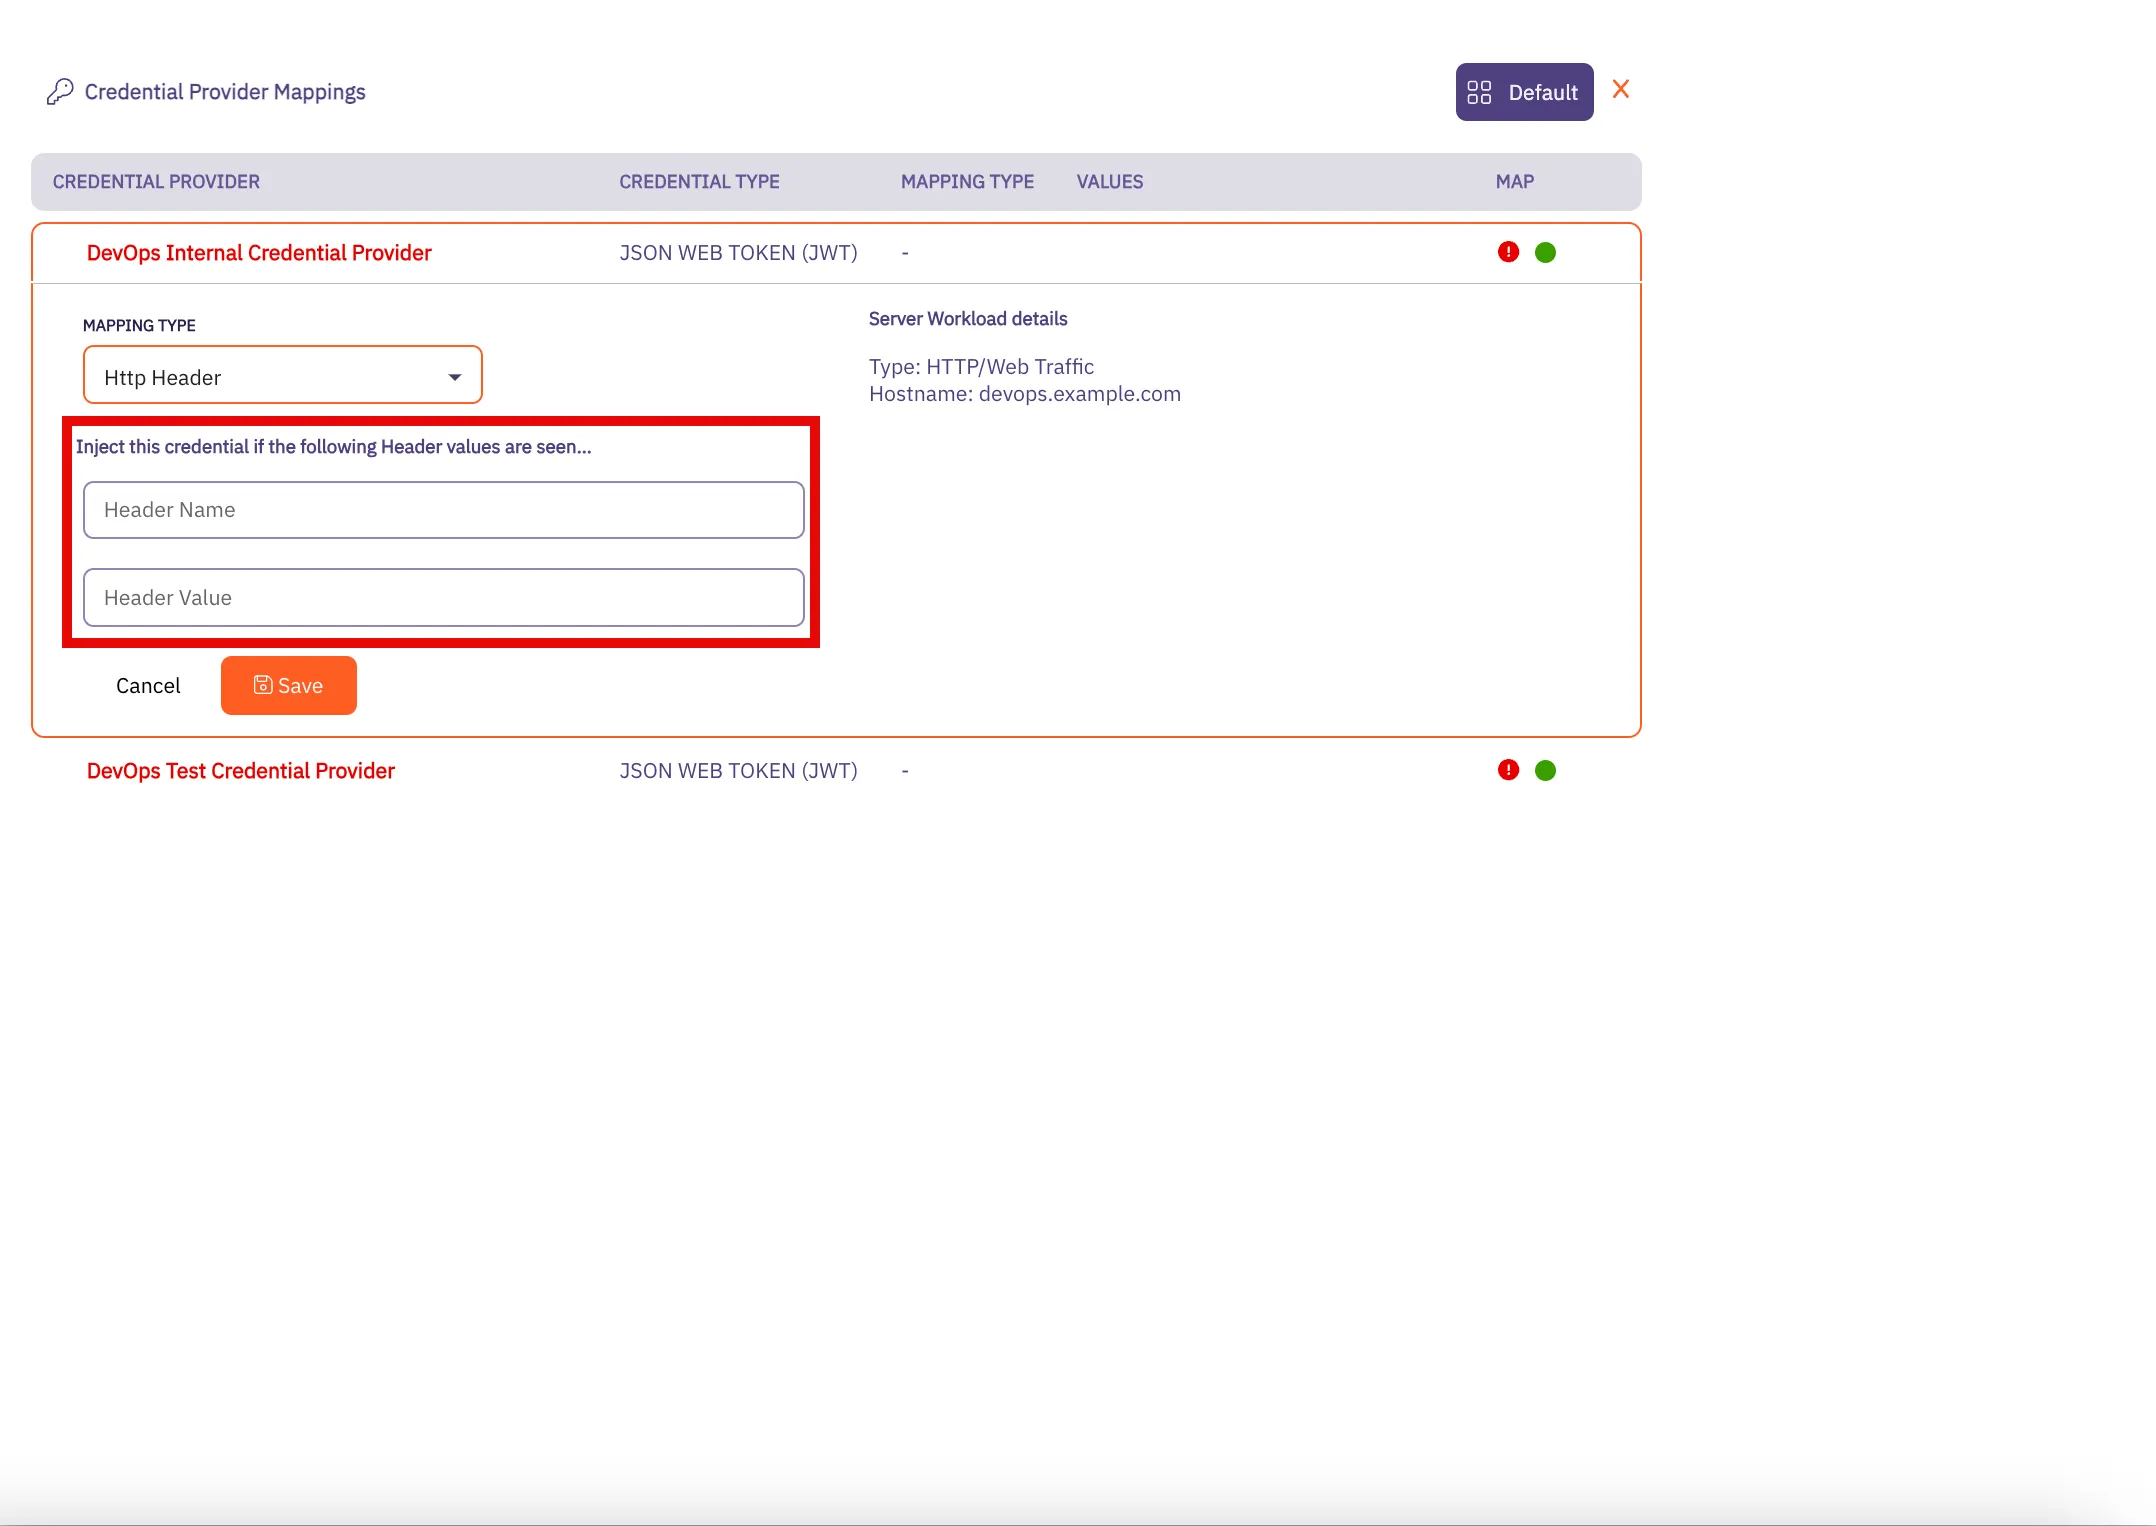This screenshot has height=1526, width=2156.
Task: Click green status dot for DevOps Internal provider
Action: (x=1545, y=253)
